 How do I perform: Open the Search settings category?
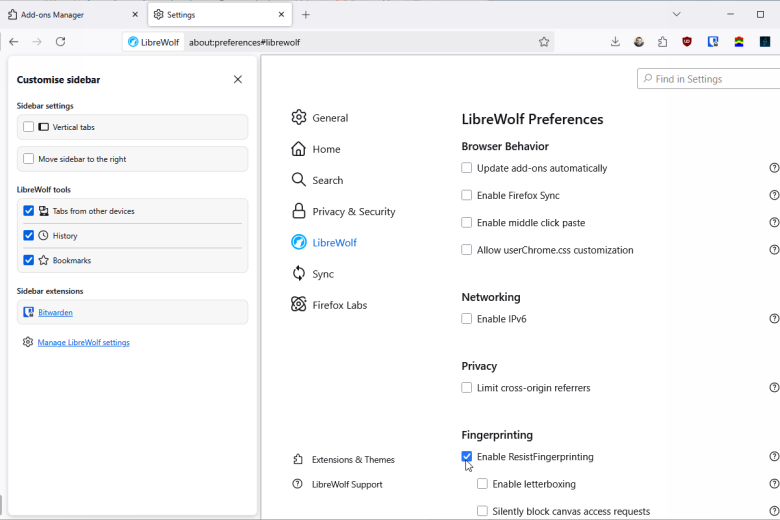317,180
